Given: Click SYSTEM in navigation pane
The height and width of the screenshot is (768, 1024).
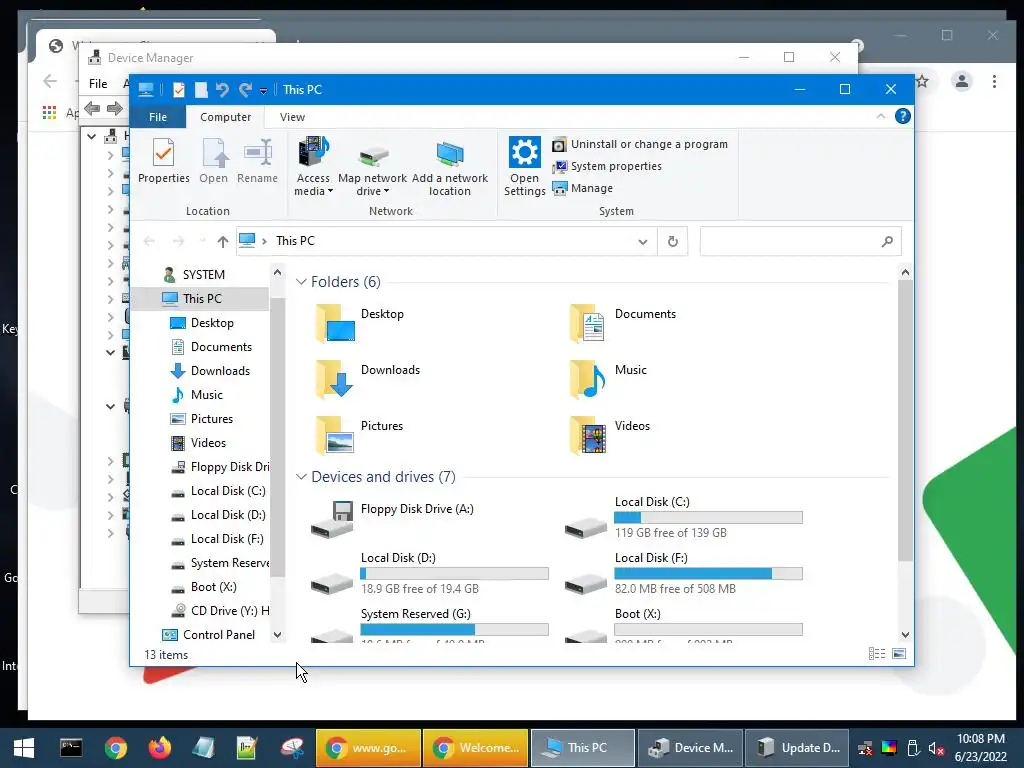Looking at the screenshot, I should 203,275.
